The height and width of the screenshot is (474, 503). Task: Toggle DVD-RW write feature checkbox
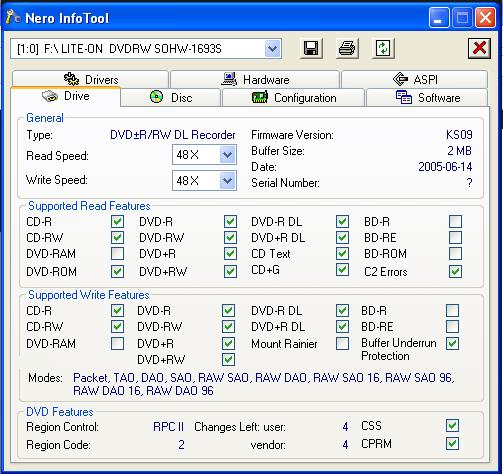pyautogui.click(x=228, y=326)
